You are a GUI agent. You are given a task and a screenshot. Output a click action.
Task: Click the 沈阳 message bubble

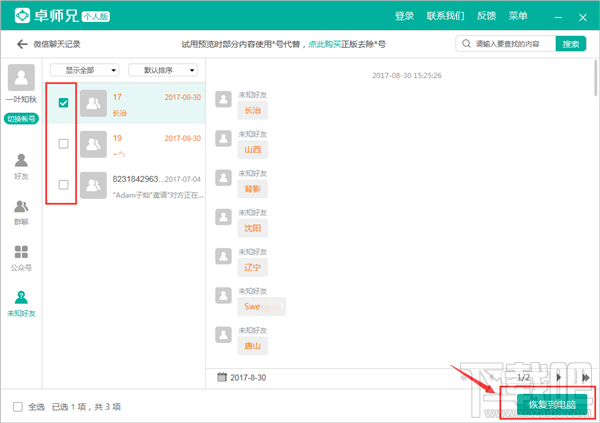pyautogui.click(x=253, y=228)
